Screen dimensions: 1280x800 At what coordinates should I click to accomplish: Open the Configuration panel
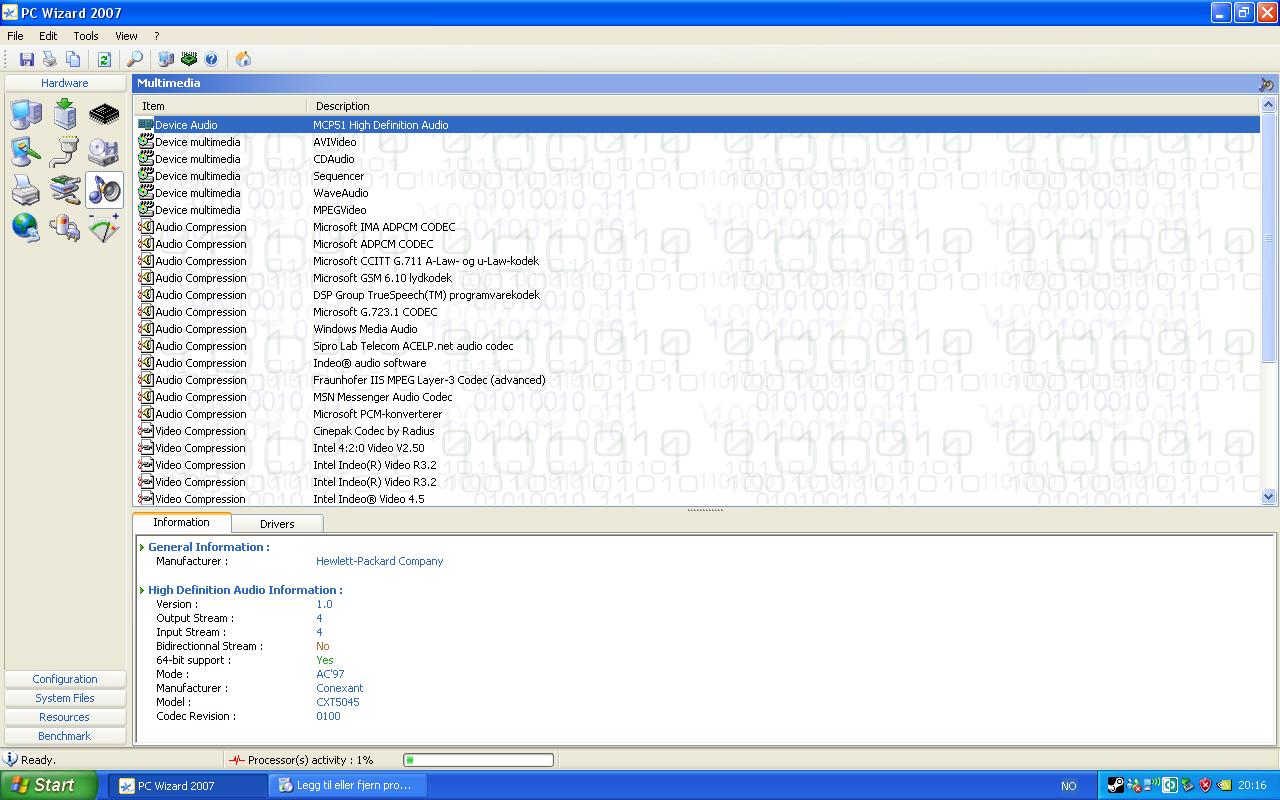[x=65, y=679]
